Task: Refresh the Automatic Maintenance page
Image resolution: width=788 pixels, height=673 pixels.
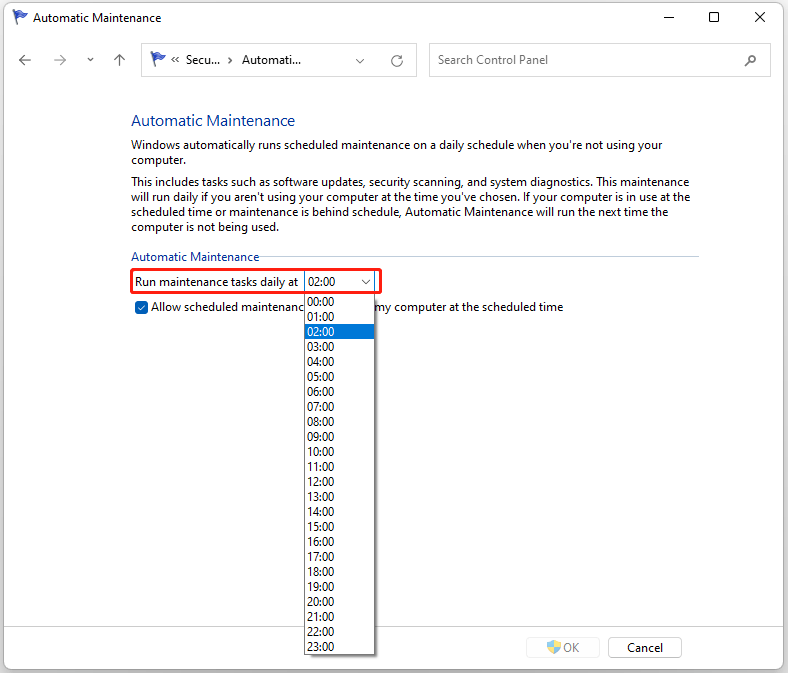Action: click(397, 61)
